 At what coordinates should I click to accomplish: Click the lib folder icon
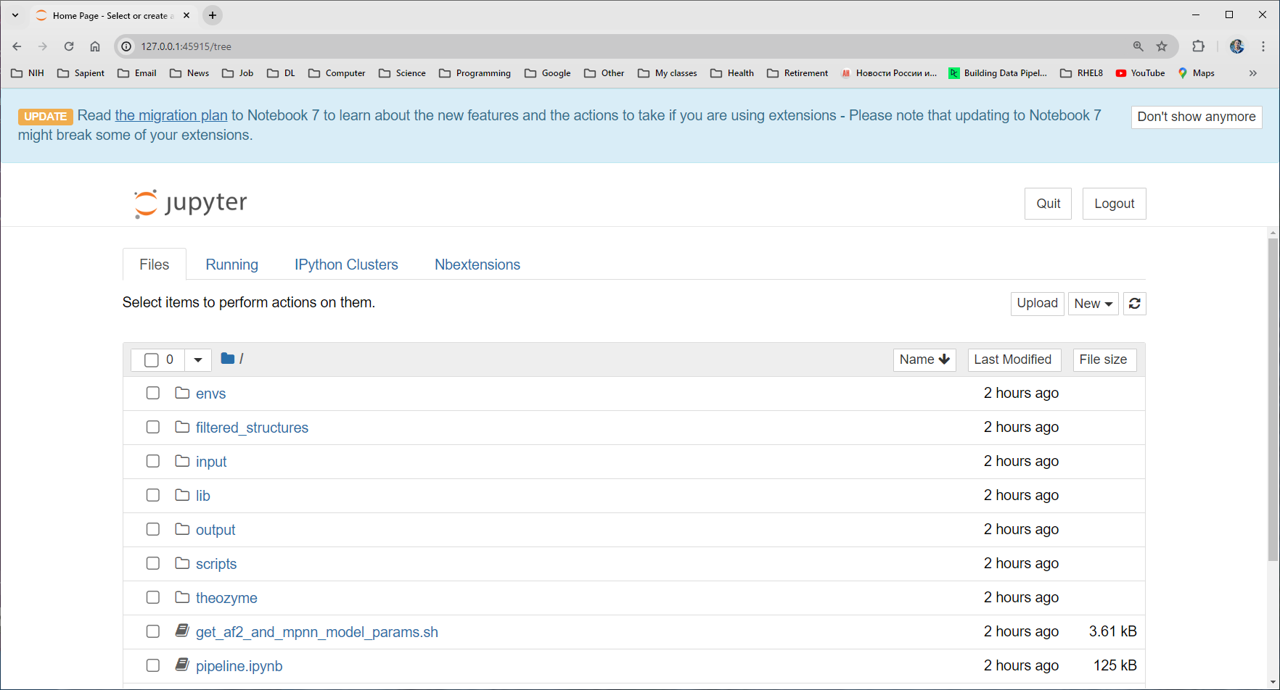point(182,495)
